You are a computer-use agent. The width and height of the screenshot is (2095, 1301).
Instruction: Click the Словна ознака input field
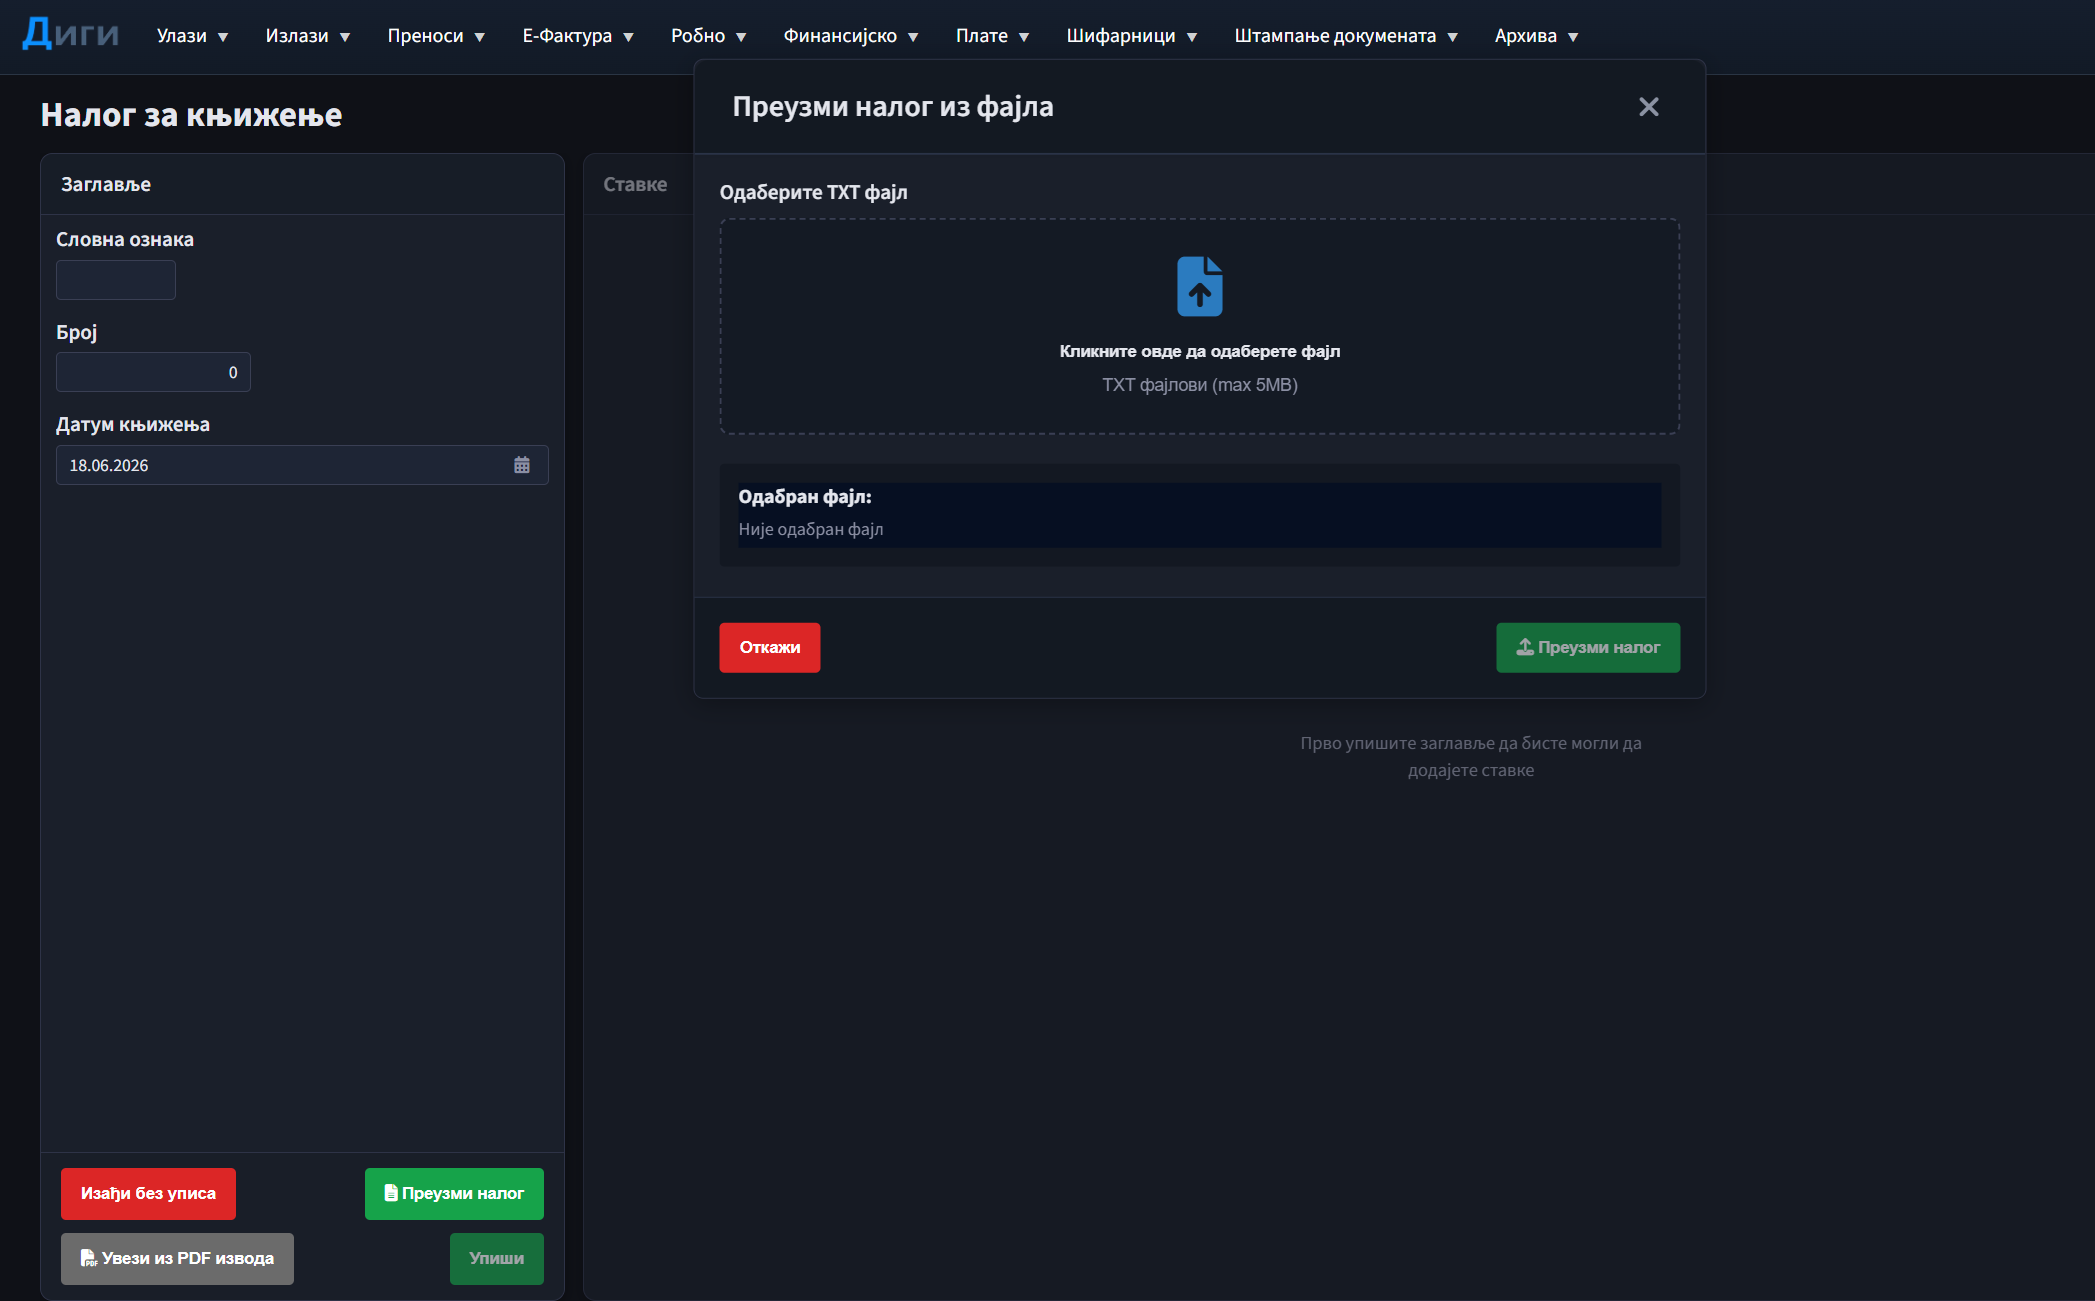(116, 280)
